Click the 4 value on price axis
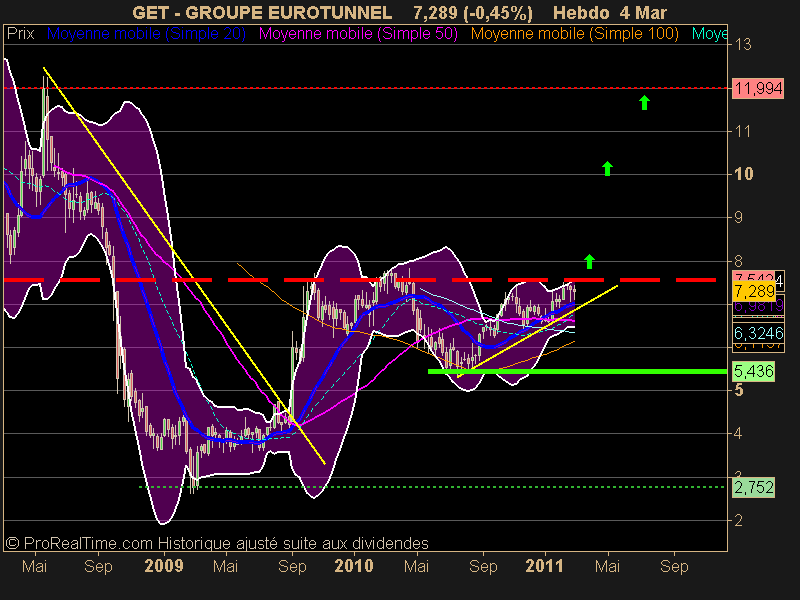The height and width of the screenshot is (600, 800). [738, 434]
